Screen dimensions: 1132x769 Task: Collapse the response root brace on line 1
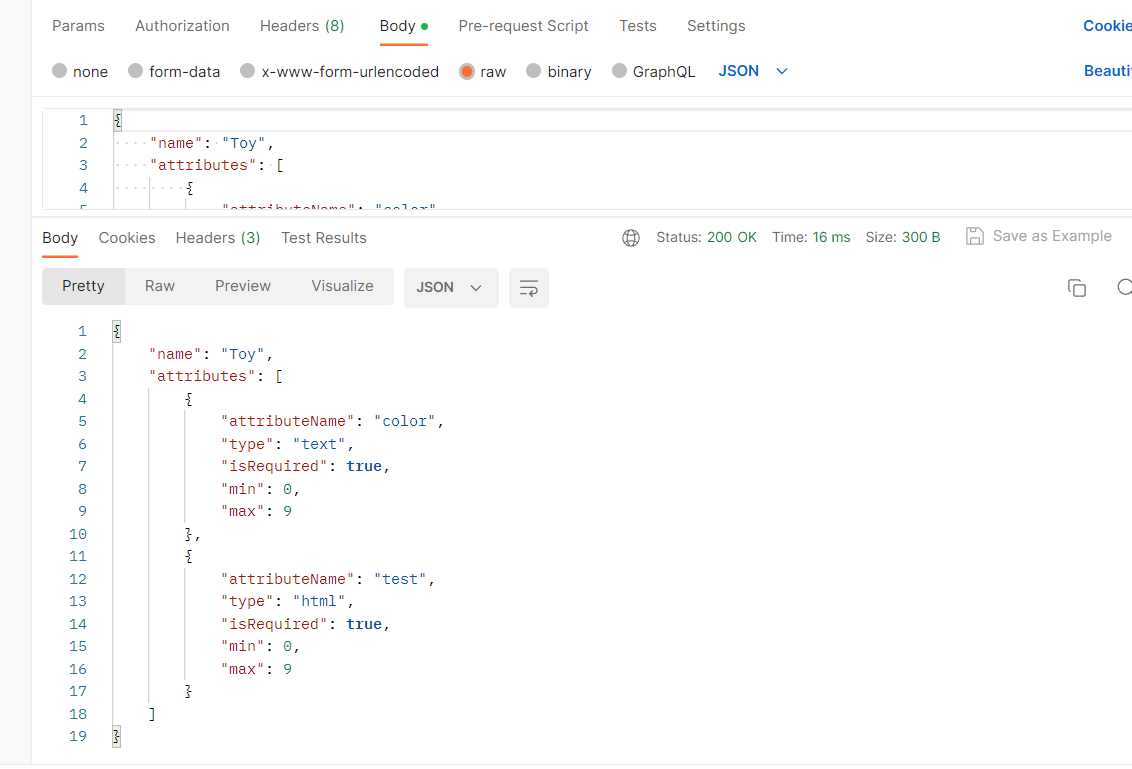[x=116, y=331]
